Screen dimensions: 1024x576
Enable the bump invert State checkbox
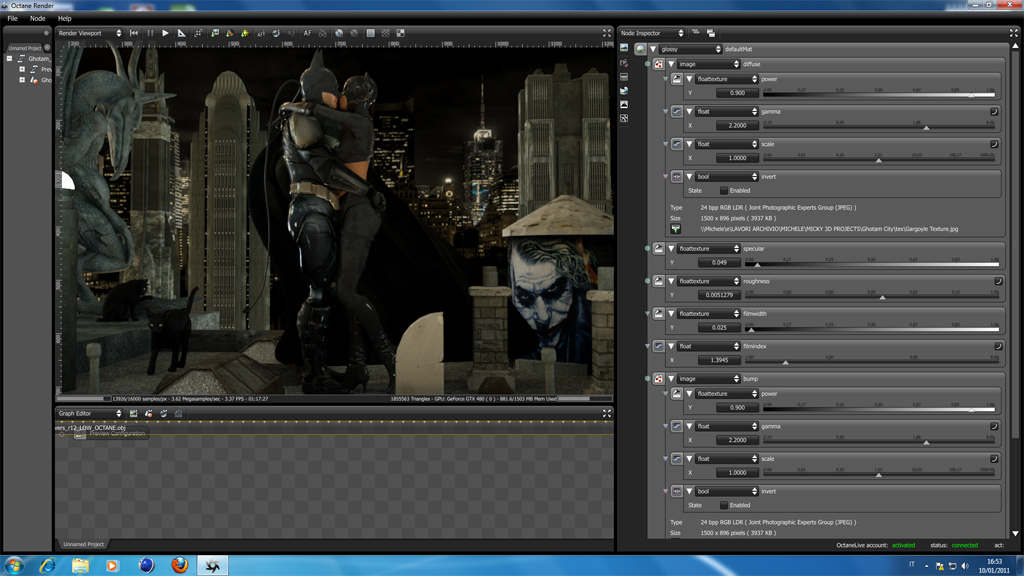pos(724,505)
